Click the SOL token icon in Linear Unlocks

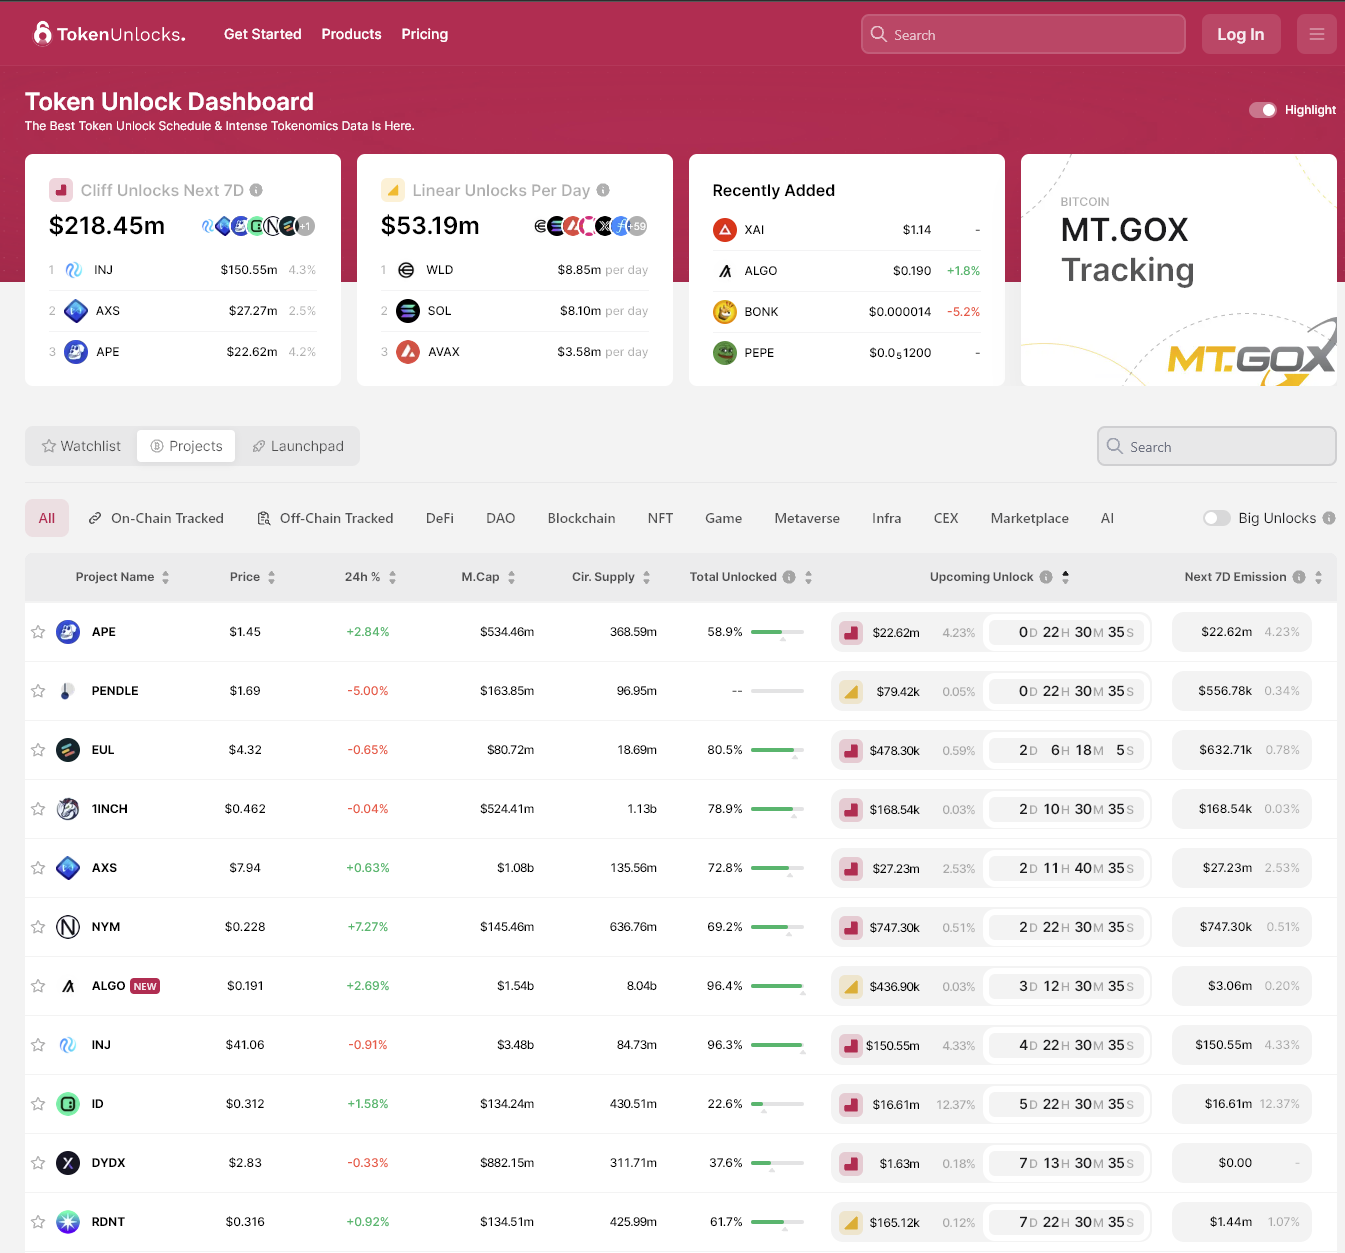(408, 311)
